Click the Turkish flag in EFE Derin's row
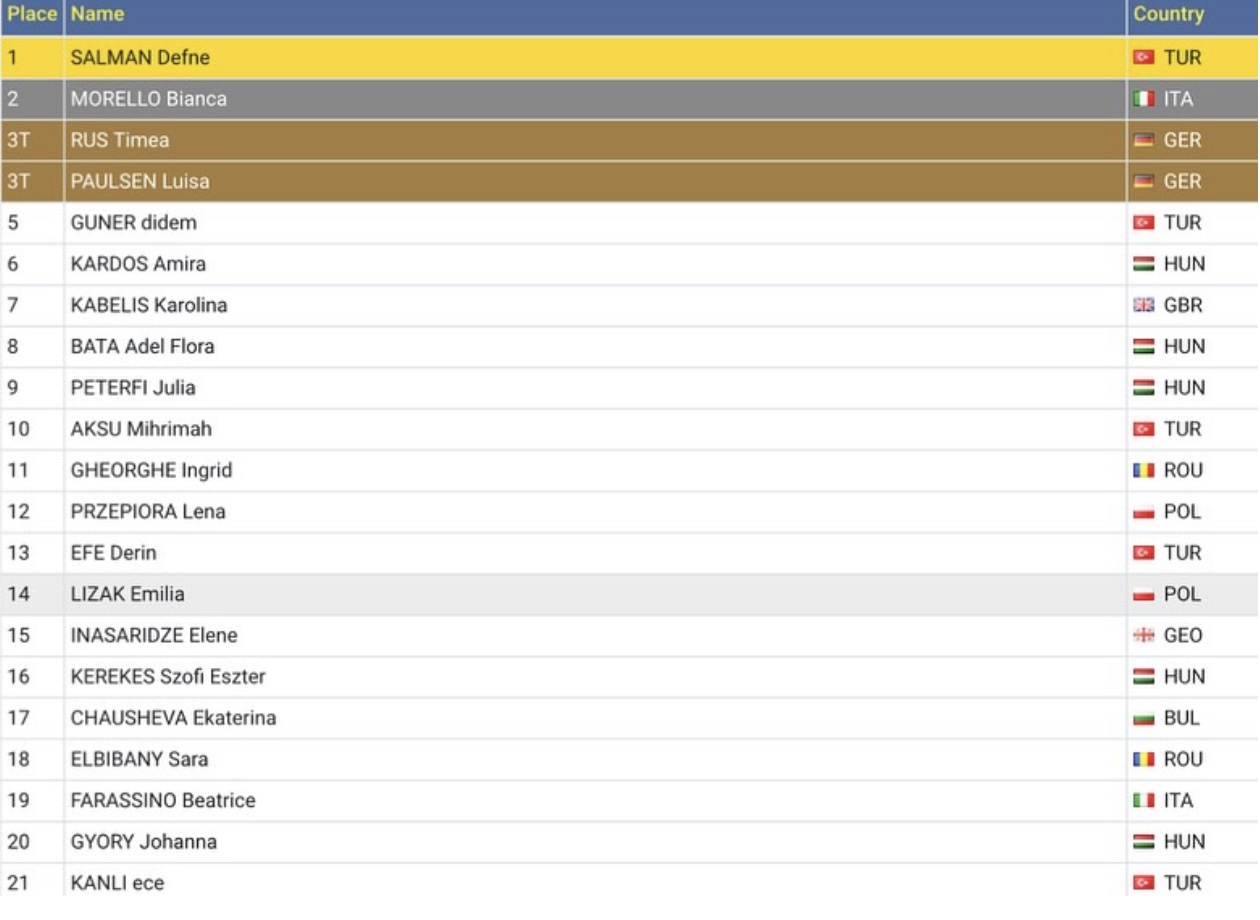The height and width of the screenshot is (920, 1260). (1144, 553)
